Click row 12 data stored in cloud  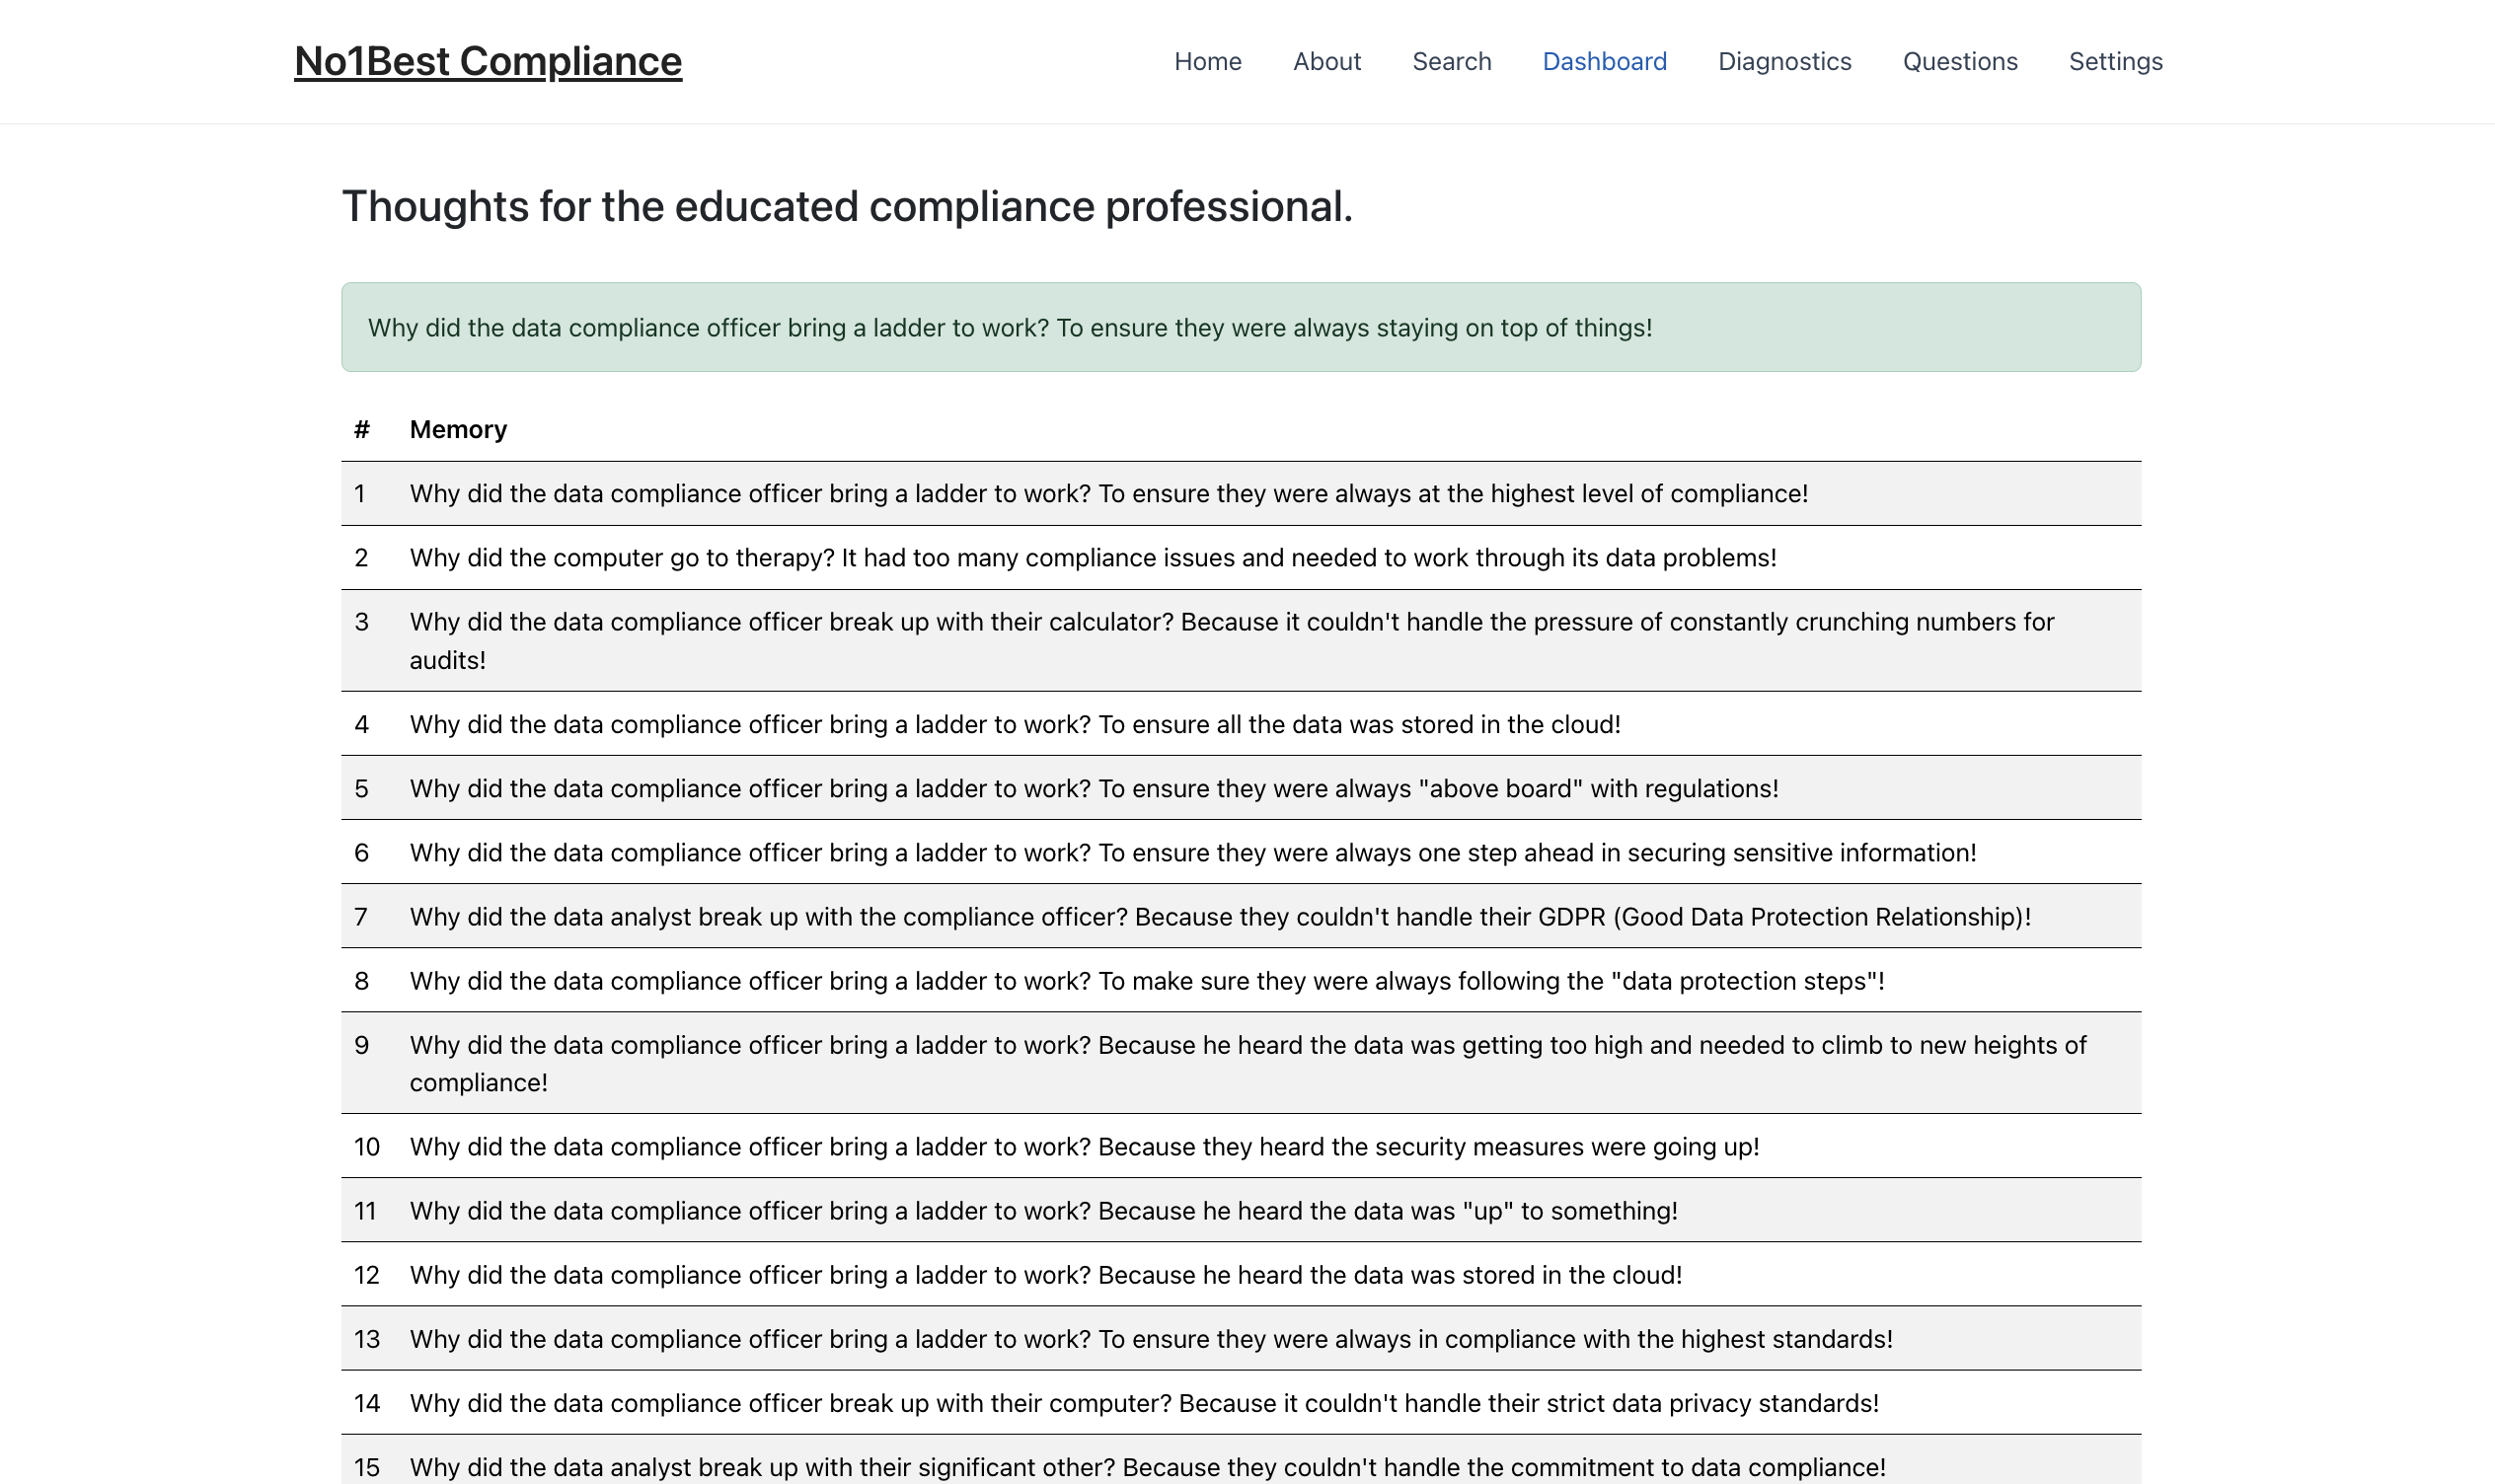tap(1045, 1274)
